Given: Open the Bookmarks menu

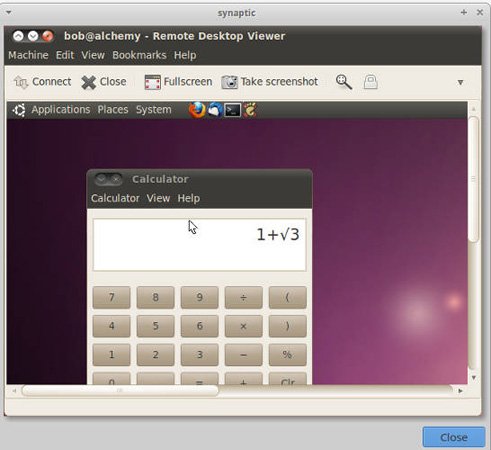Looking at the screenshot, I should click(139, 55).
